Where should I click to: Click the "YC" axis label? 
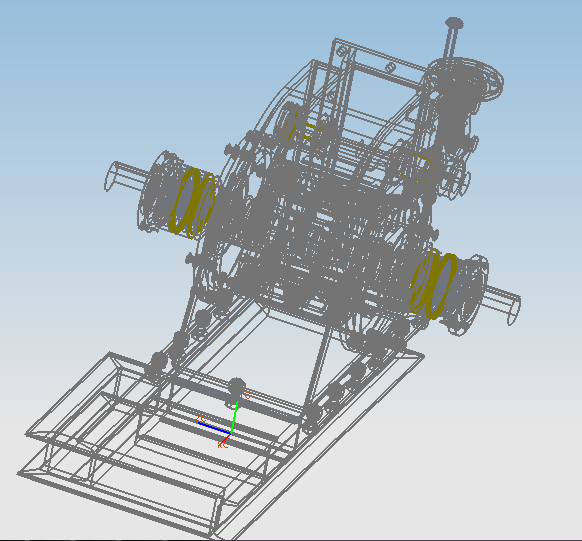coord(245,396)
